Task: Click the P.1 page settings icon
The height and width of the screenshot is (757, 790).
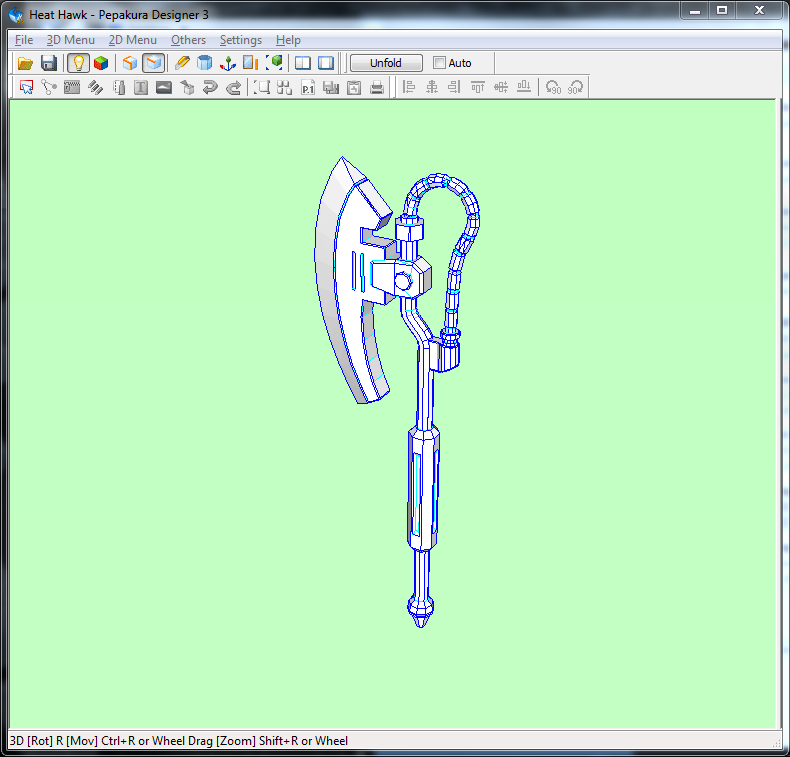Action: click(308, 87)
